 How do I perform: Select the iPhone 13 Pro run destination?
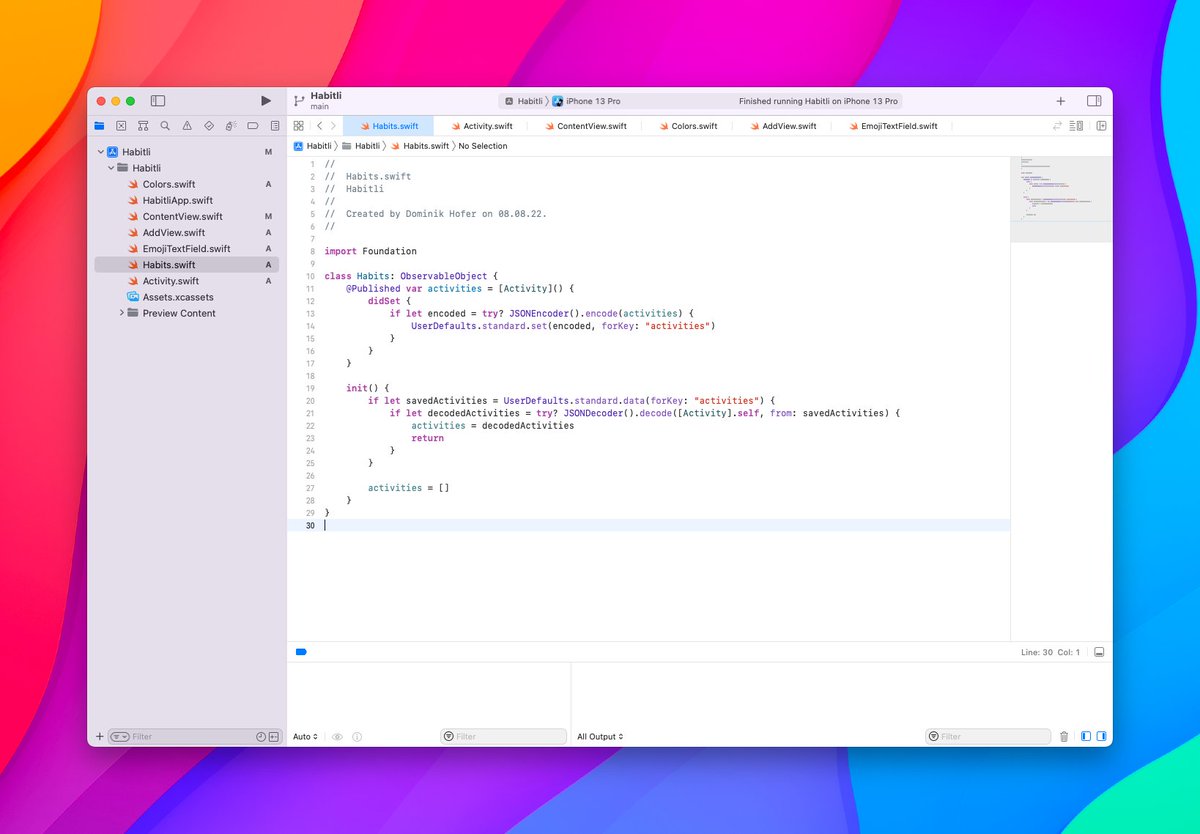pos(593,101)
